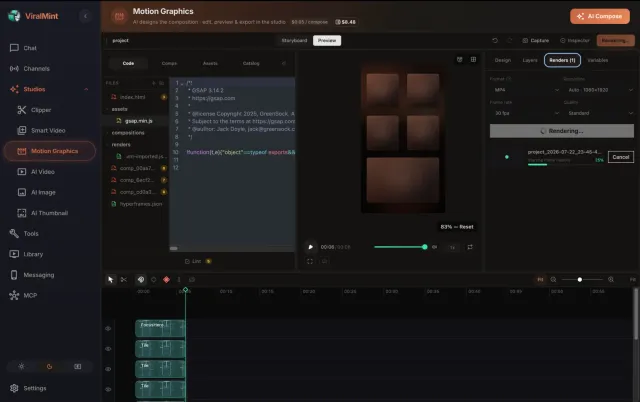Switch to Storyboard view

pyautogui.click(x=294, y=40)
